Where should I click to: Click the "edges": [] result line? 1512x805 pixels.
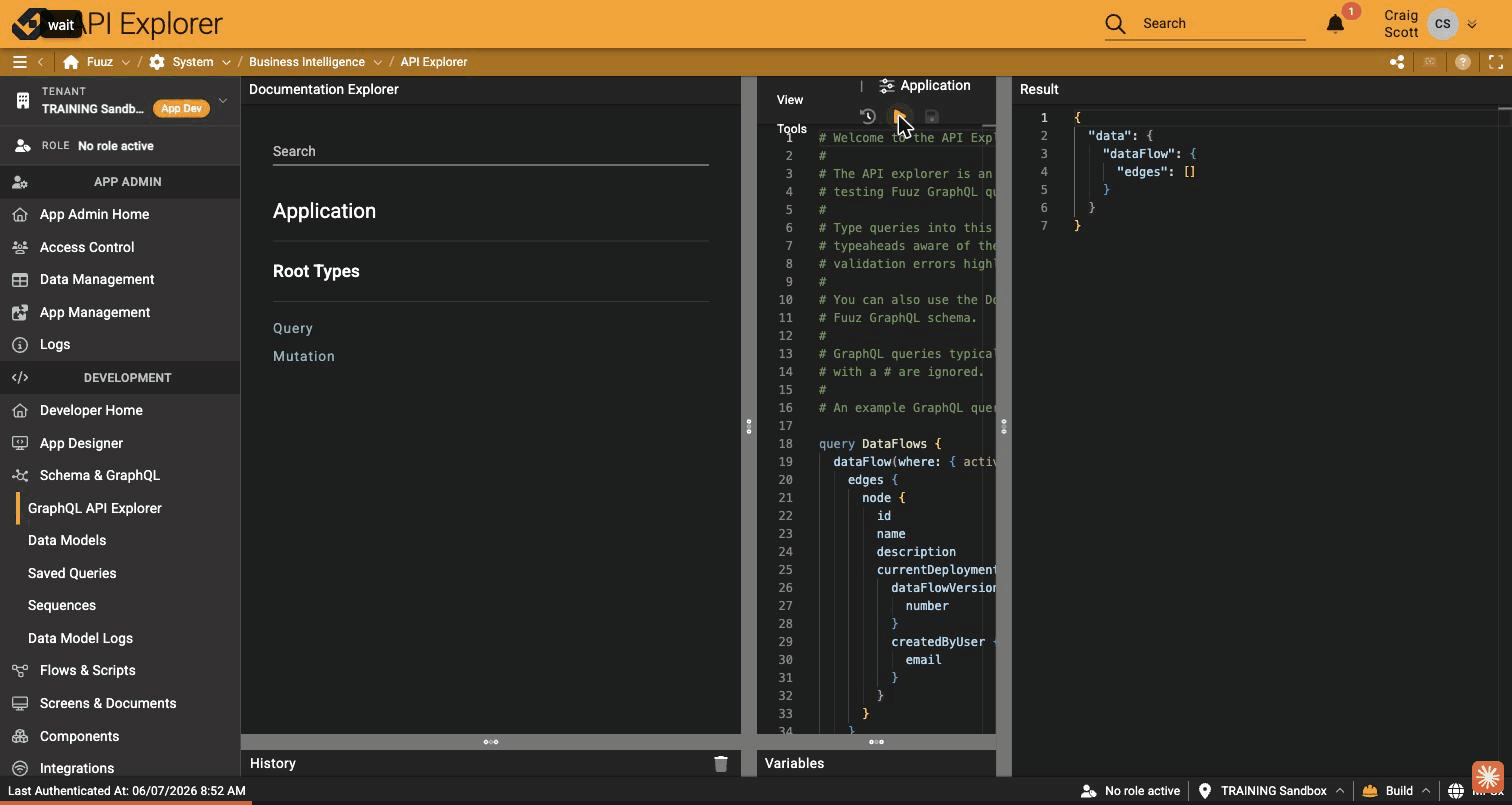pos(1156,172)
